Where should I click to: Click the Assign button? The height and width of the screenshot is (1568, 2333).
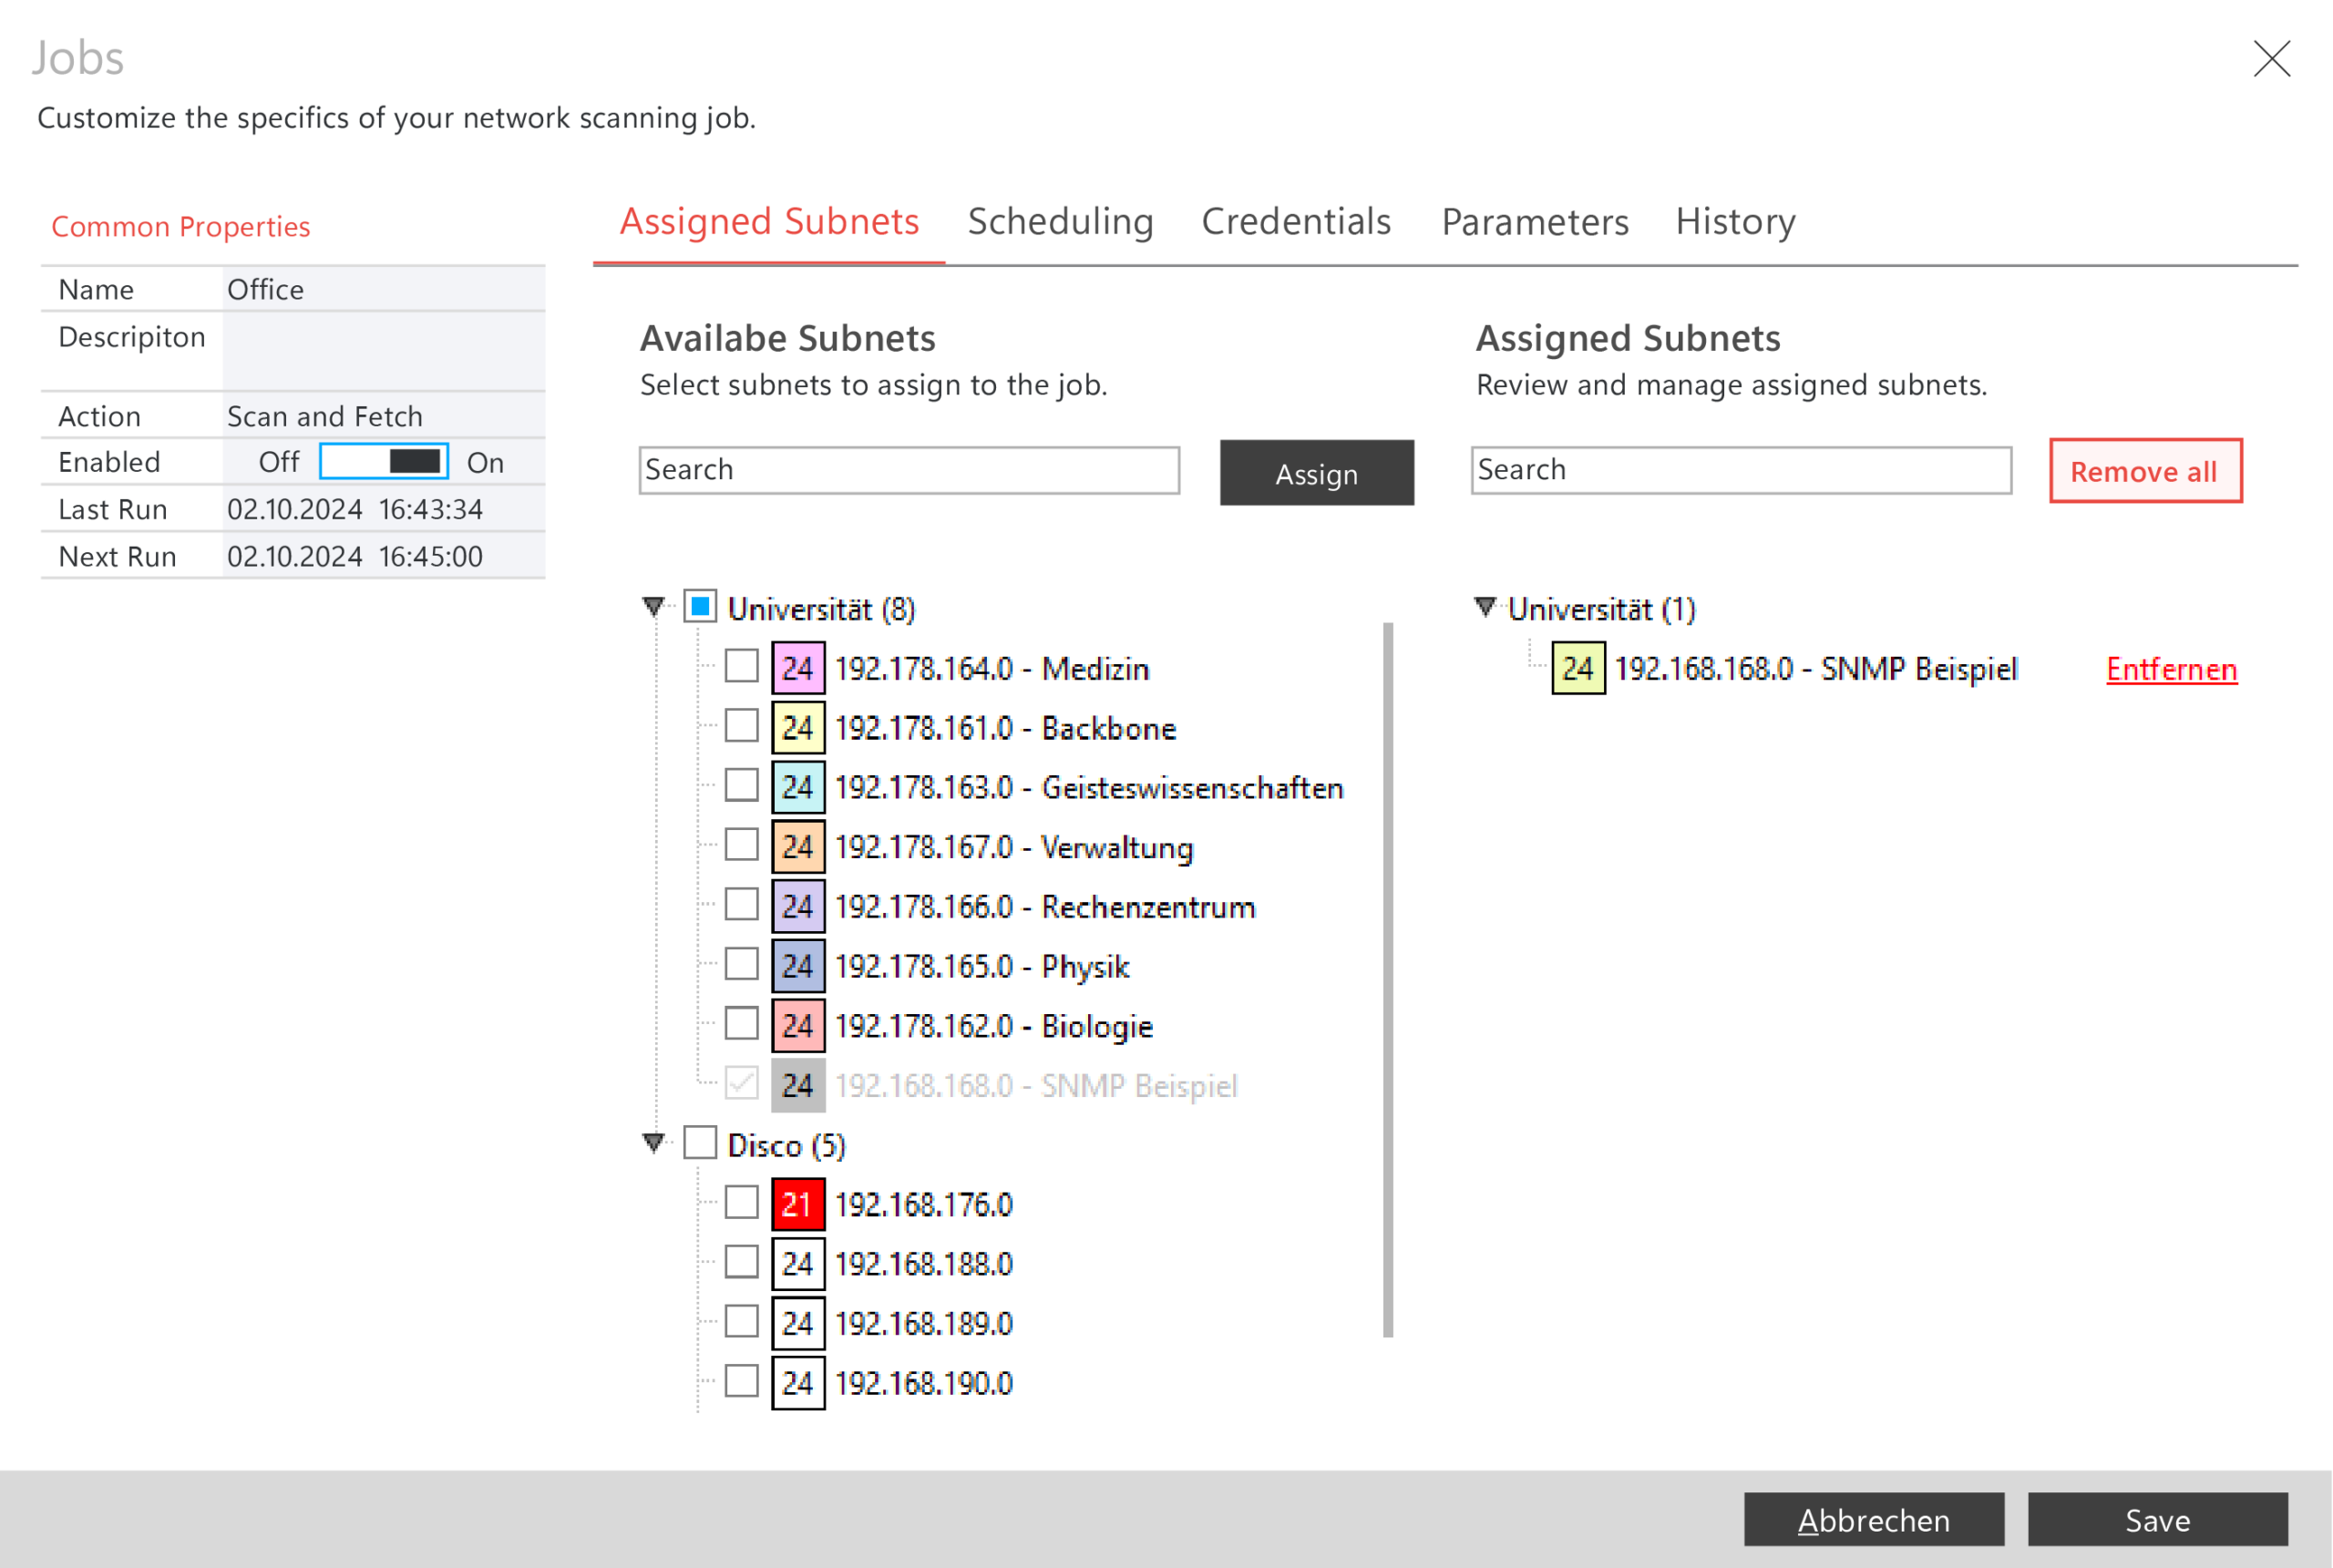tap(1317, 473)
